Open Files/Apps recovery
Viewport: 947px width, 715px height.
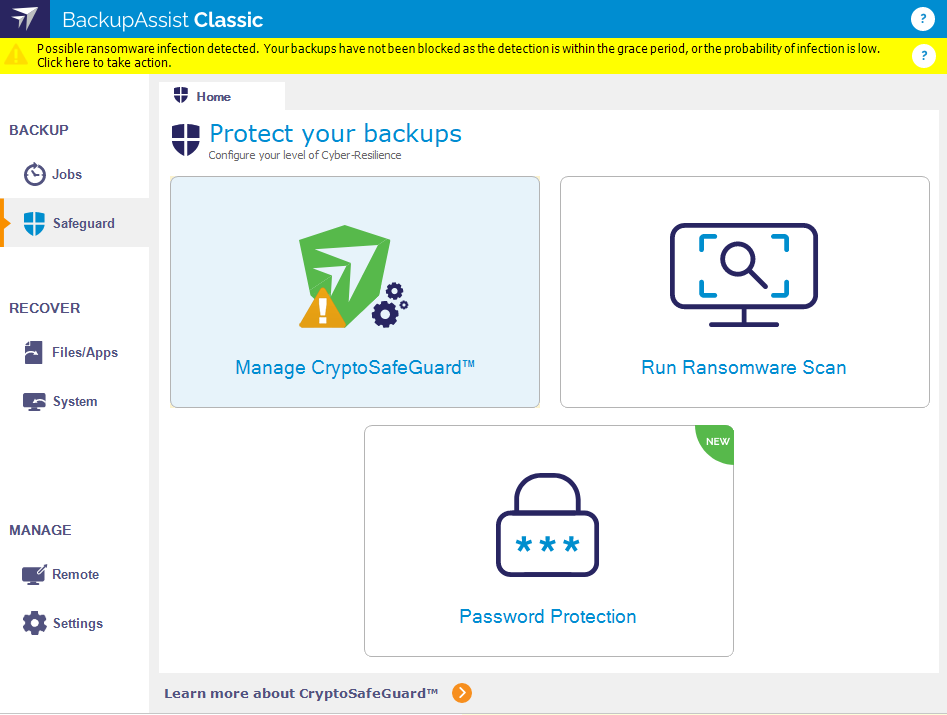[x=75, y=352]
